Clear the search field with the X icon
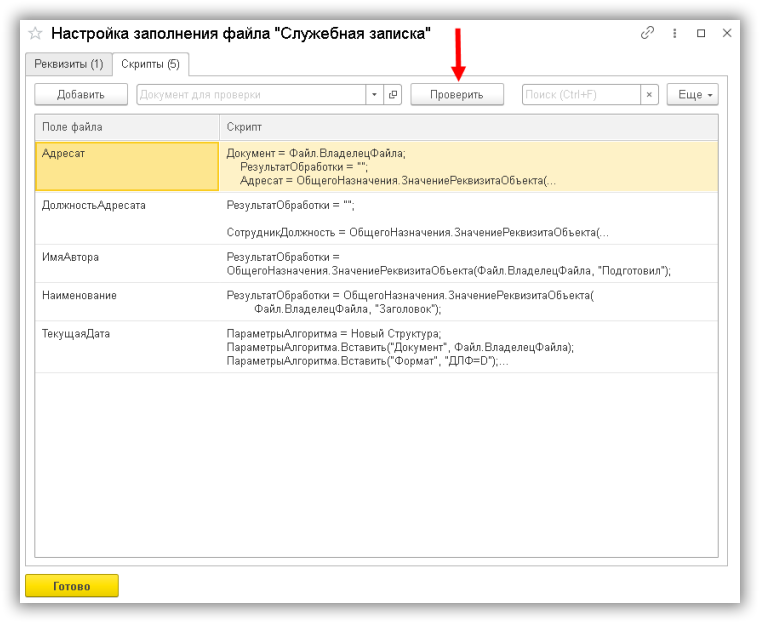The image size is (760, 623). point(650,95)
